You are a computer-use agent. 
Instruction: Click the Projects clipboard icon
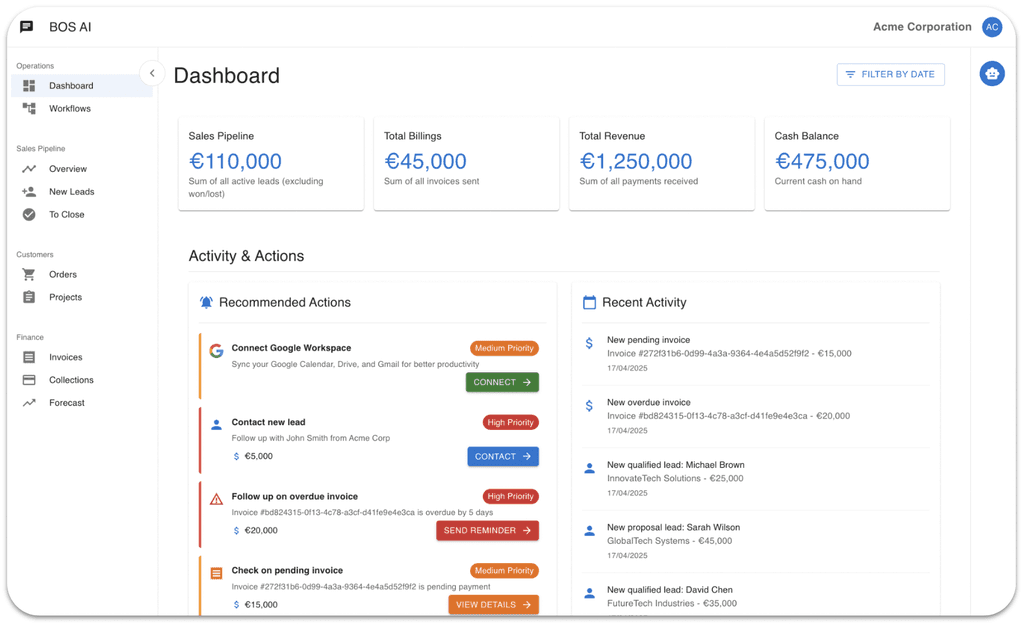29,297
